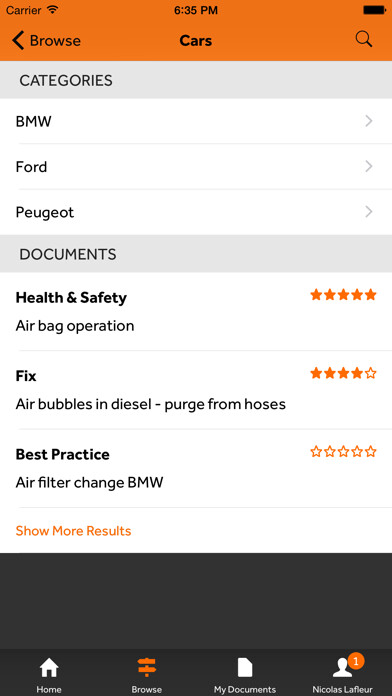Go back via the Browse label
392x696 pixels.
click(x=55, y=41)
